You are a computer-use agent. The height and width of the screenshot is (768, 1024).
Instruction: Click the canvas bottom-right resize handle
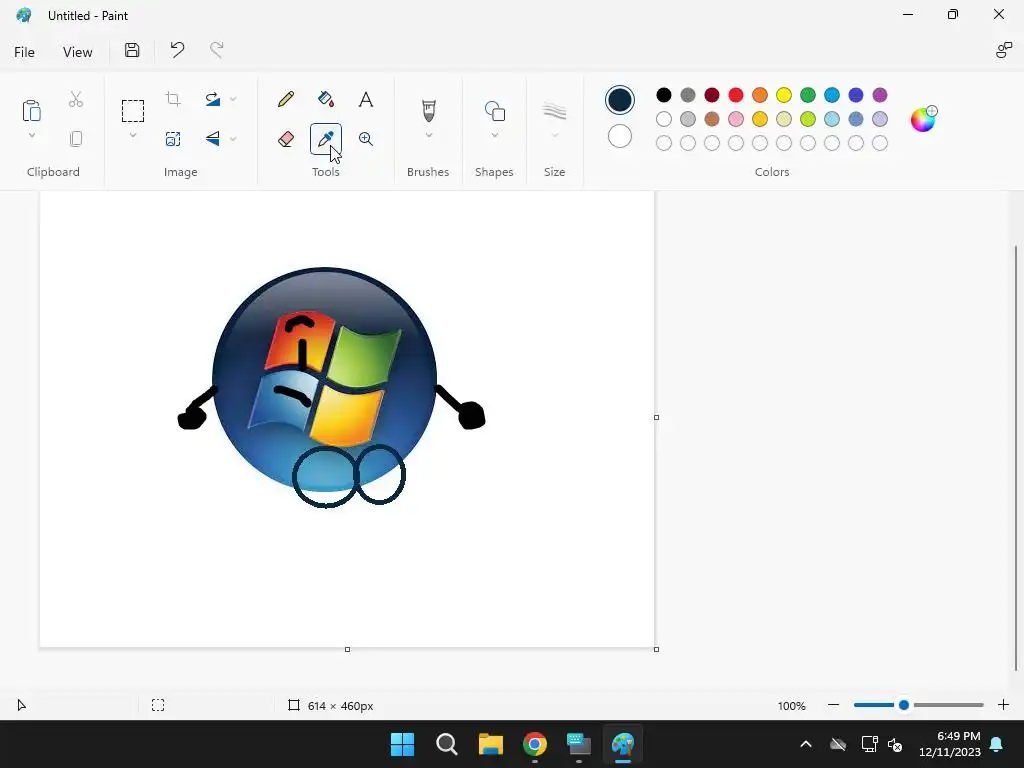coord(656,649)
